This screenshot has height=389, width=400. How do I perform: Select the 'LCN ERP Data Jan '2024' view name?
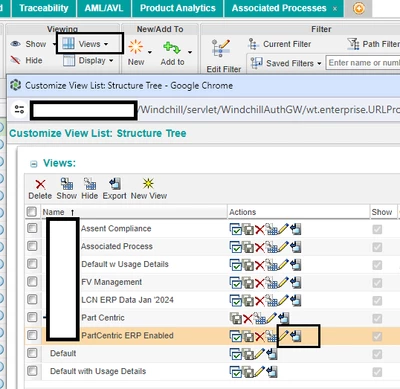tap(127, 300)
